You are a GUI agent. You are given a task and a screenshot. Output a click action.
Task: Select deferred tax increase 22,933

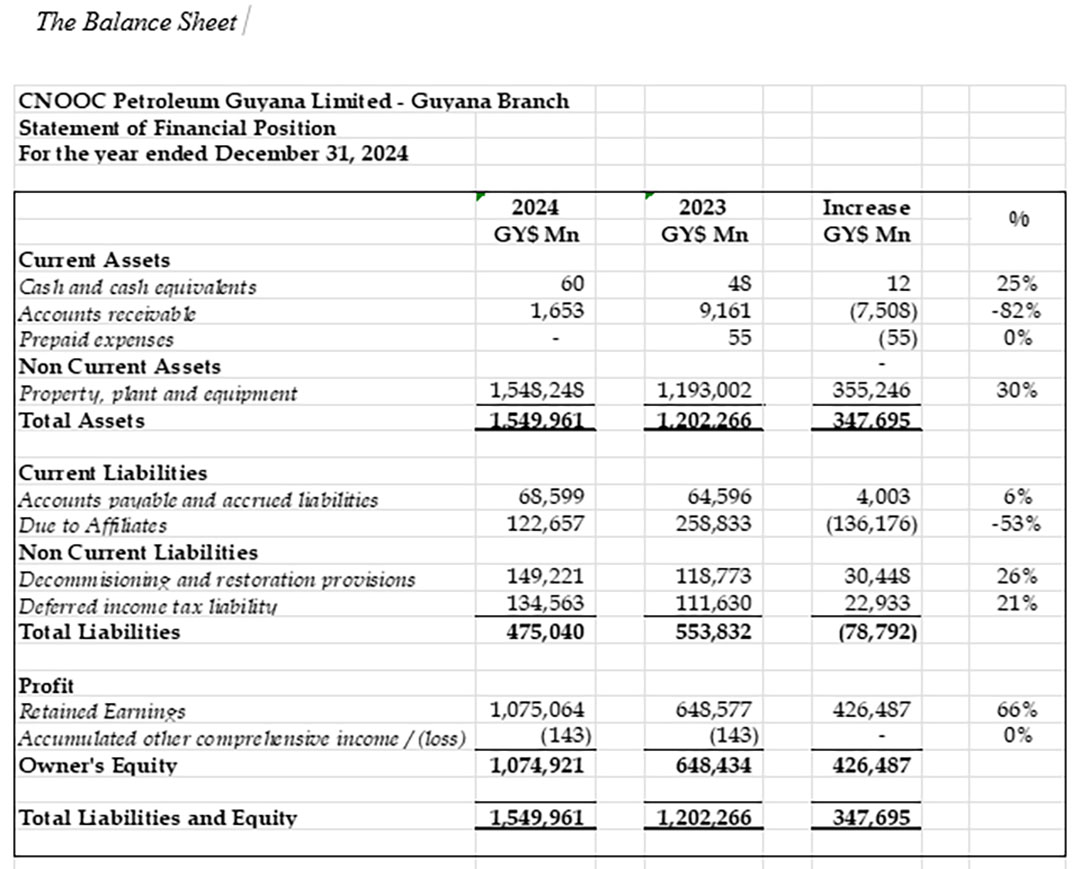click(x=878, y=603)
